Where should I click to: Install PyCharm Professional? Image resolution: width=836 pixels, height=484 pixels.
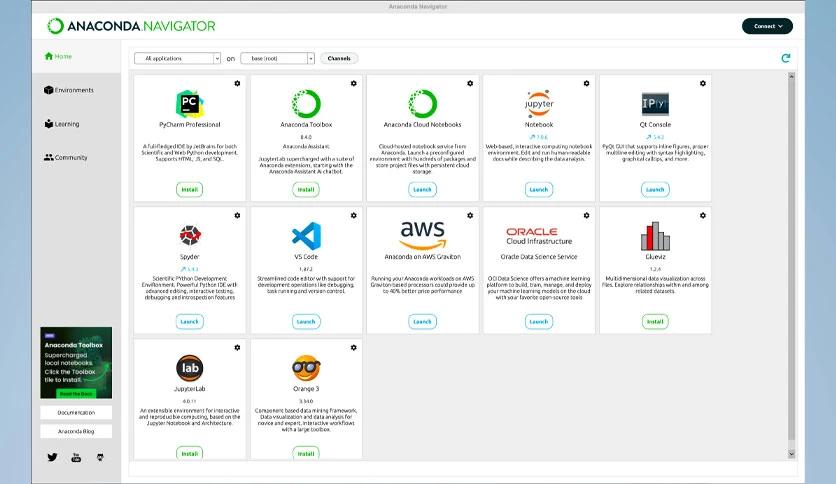189,189
